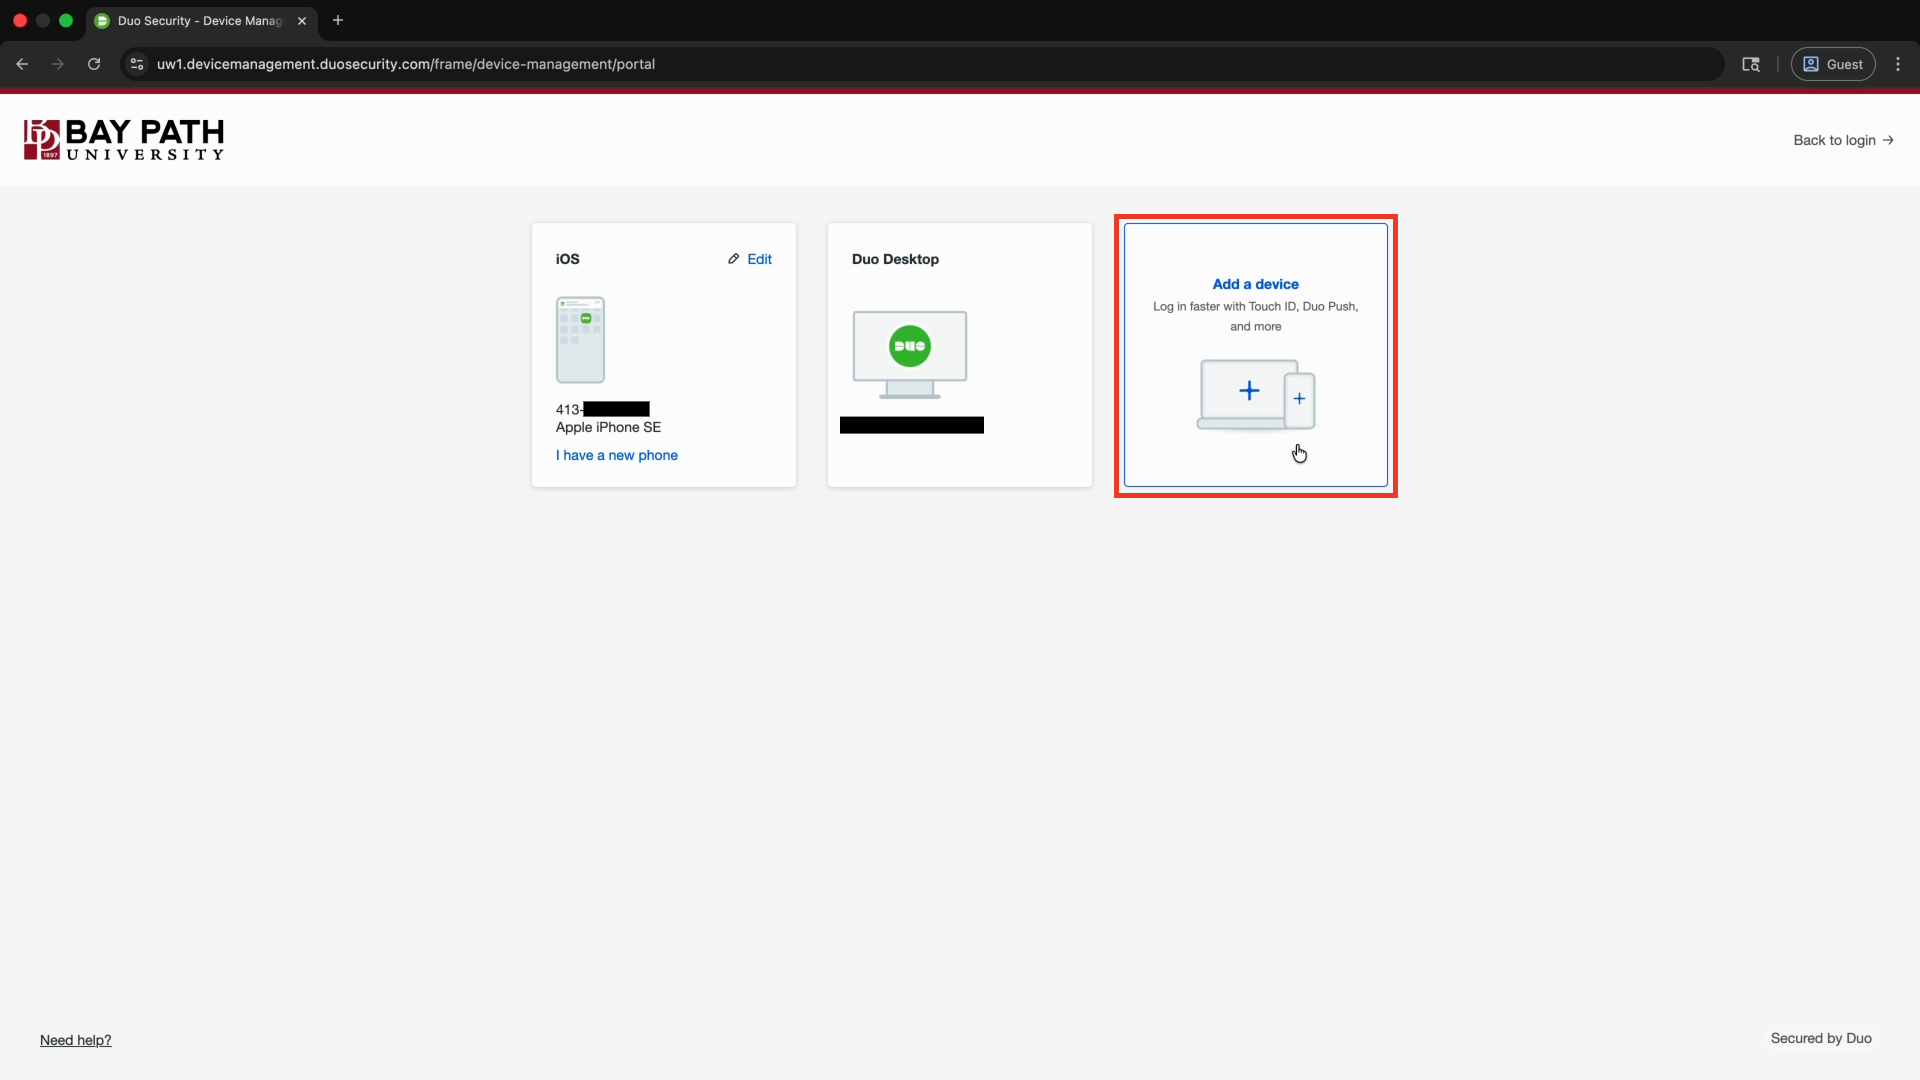Open a new browser tab

(x=338, y=20)
